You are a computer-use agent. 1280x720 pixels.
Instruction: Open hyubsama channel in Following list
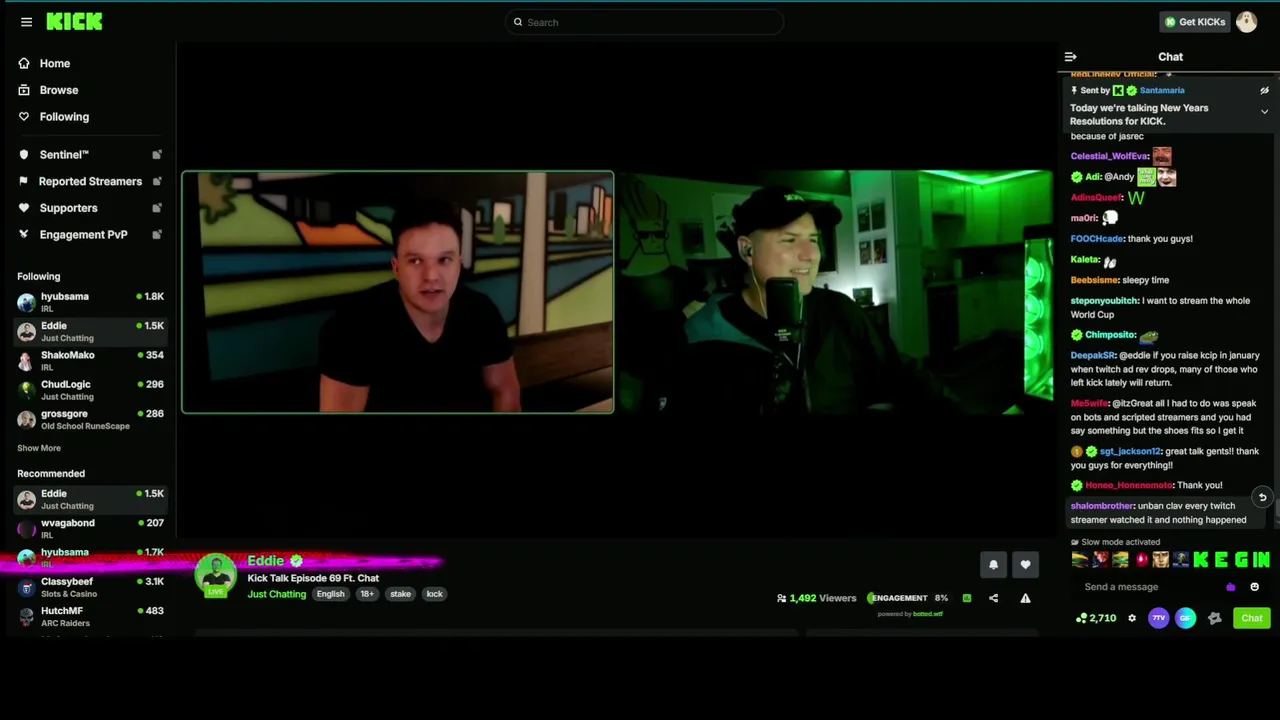[x=90, y=302]
